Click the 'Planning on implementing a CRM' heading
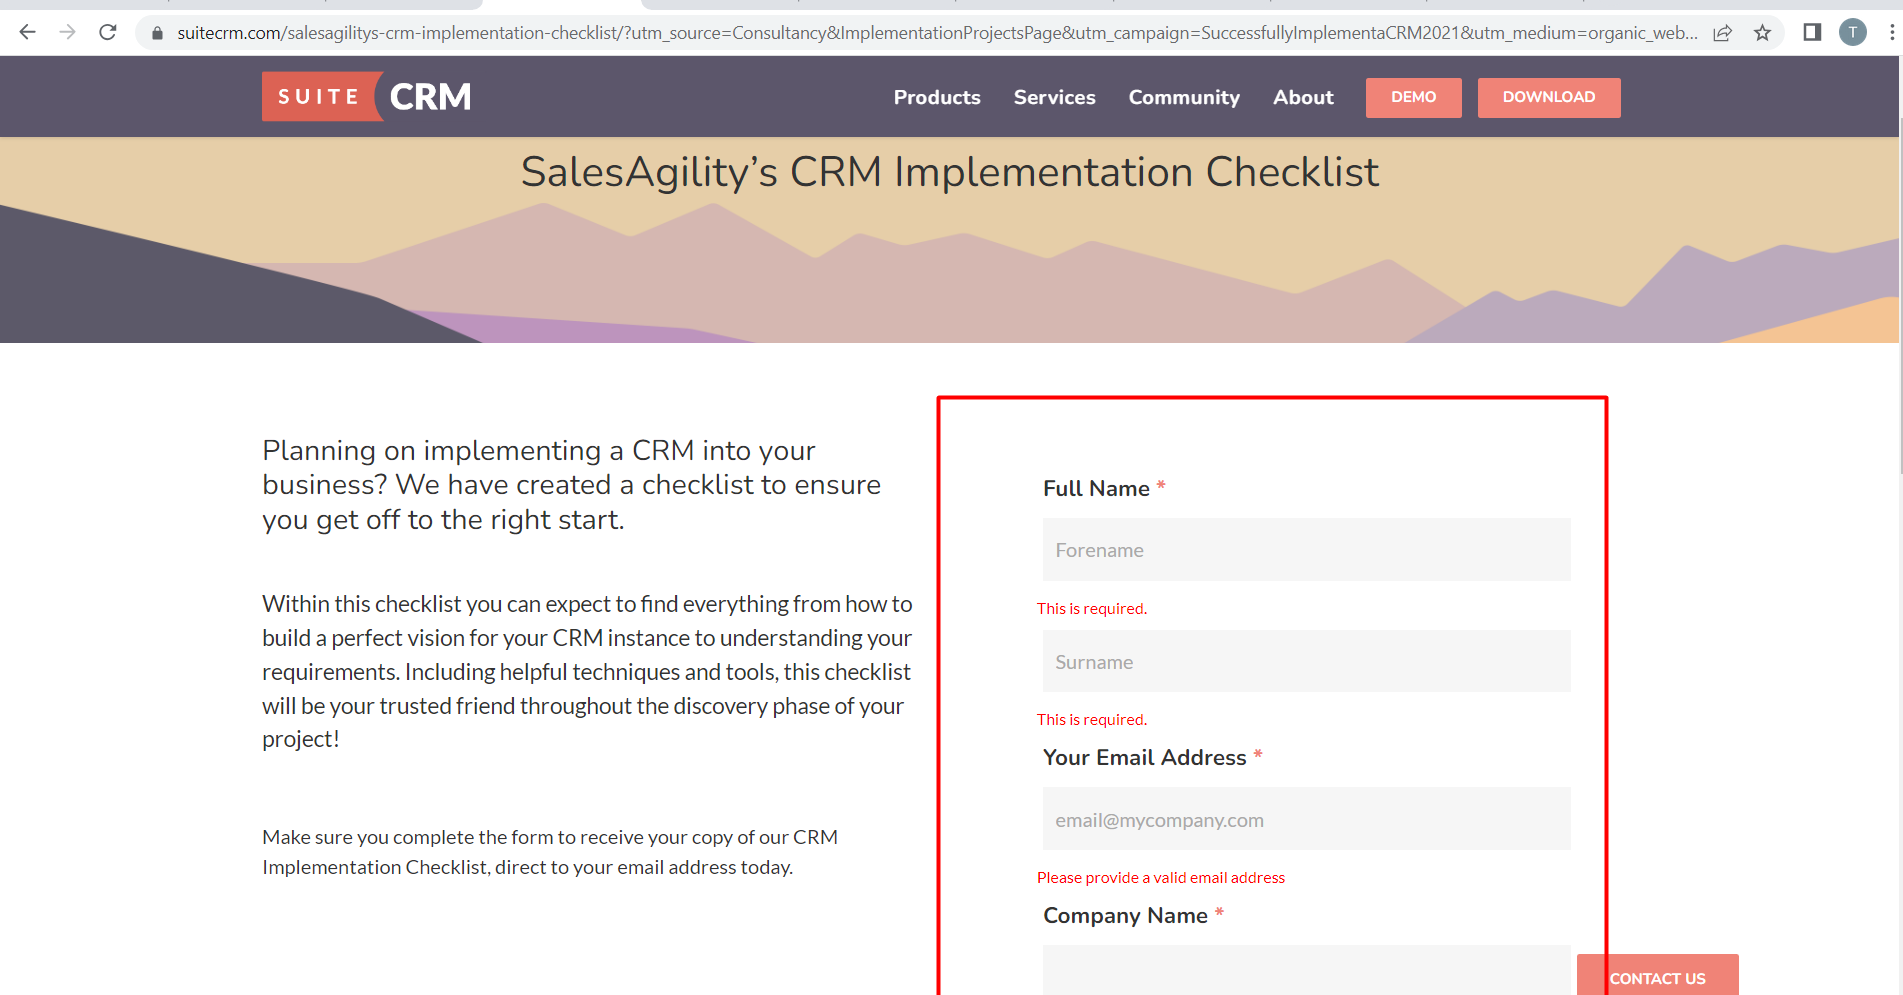 coord(572,485)
